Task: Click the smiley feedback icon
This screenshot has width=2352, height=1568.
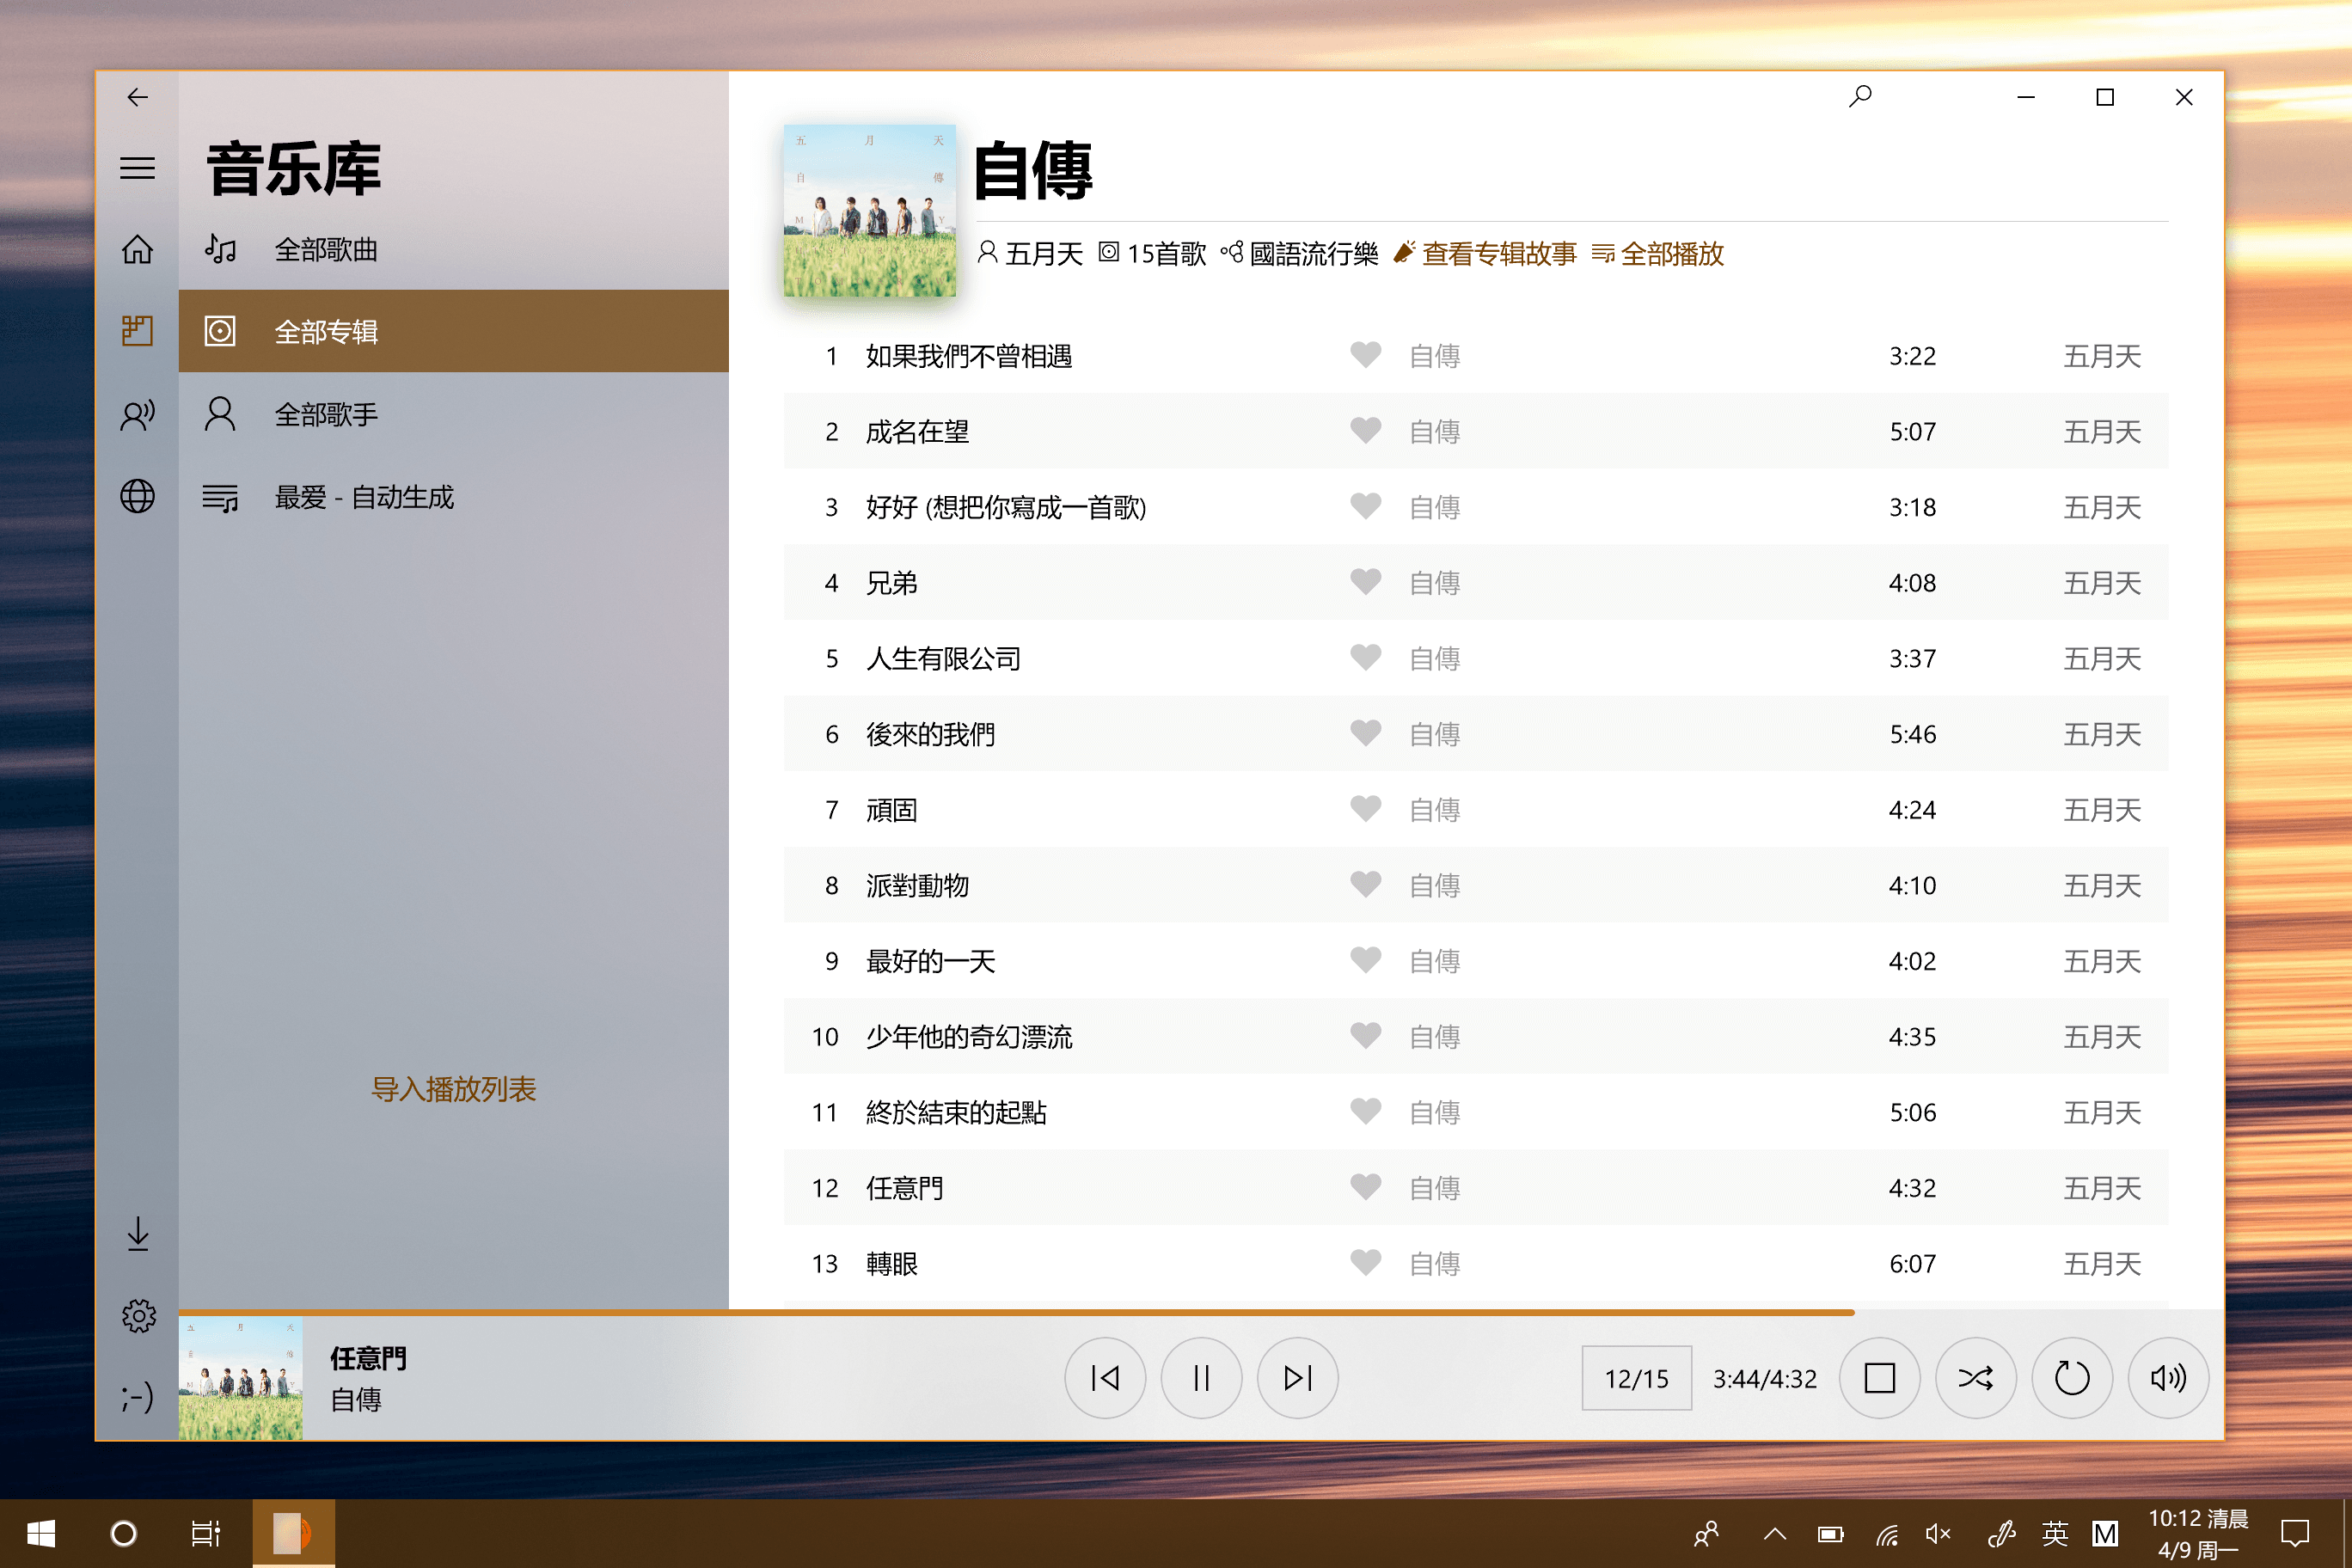Action: (138, 1397)
